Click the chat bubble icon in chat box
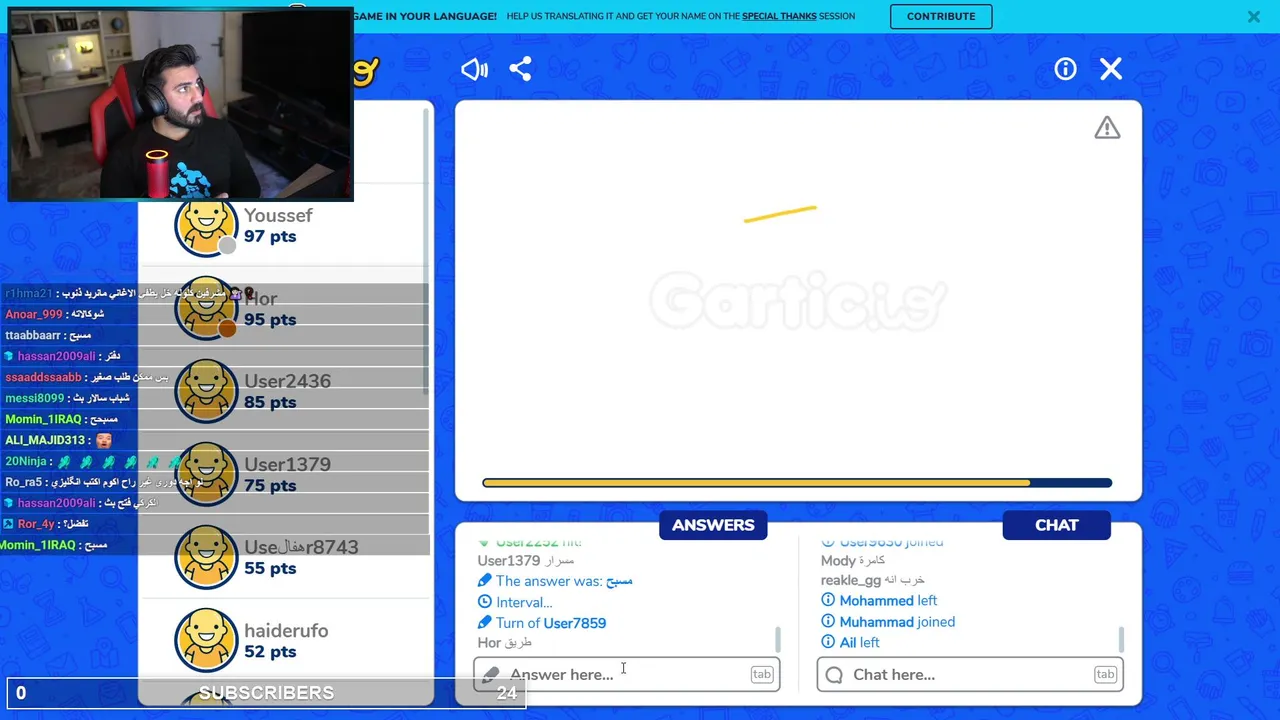This screenshot has width=1280, height=720. click(834, 675)
